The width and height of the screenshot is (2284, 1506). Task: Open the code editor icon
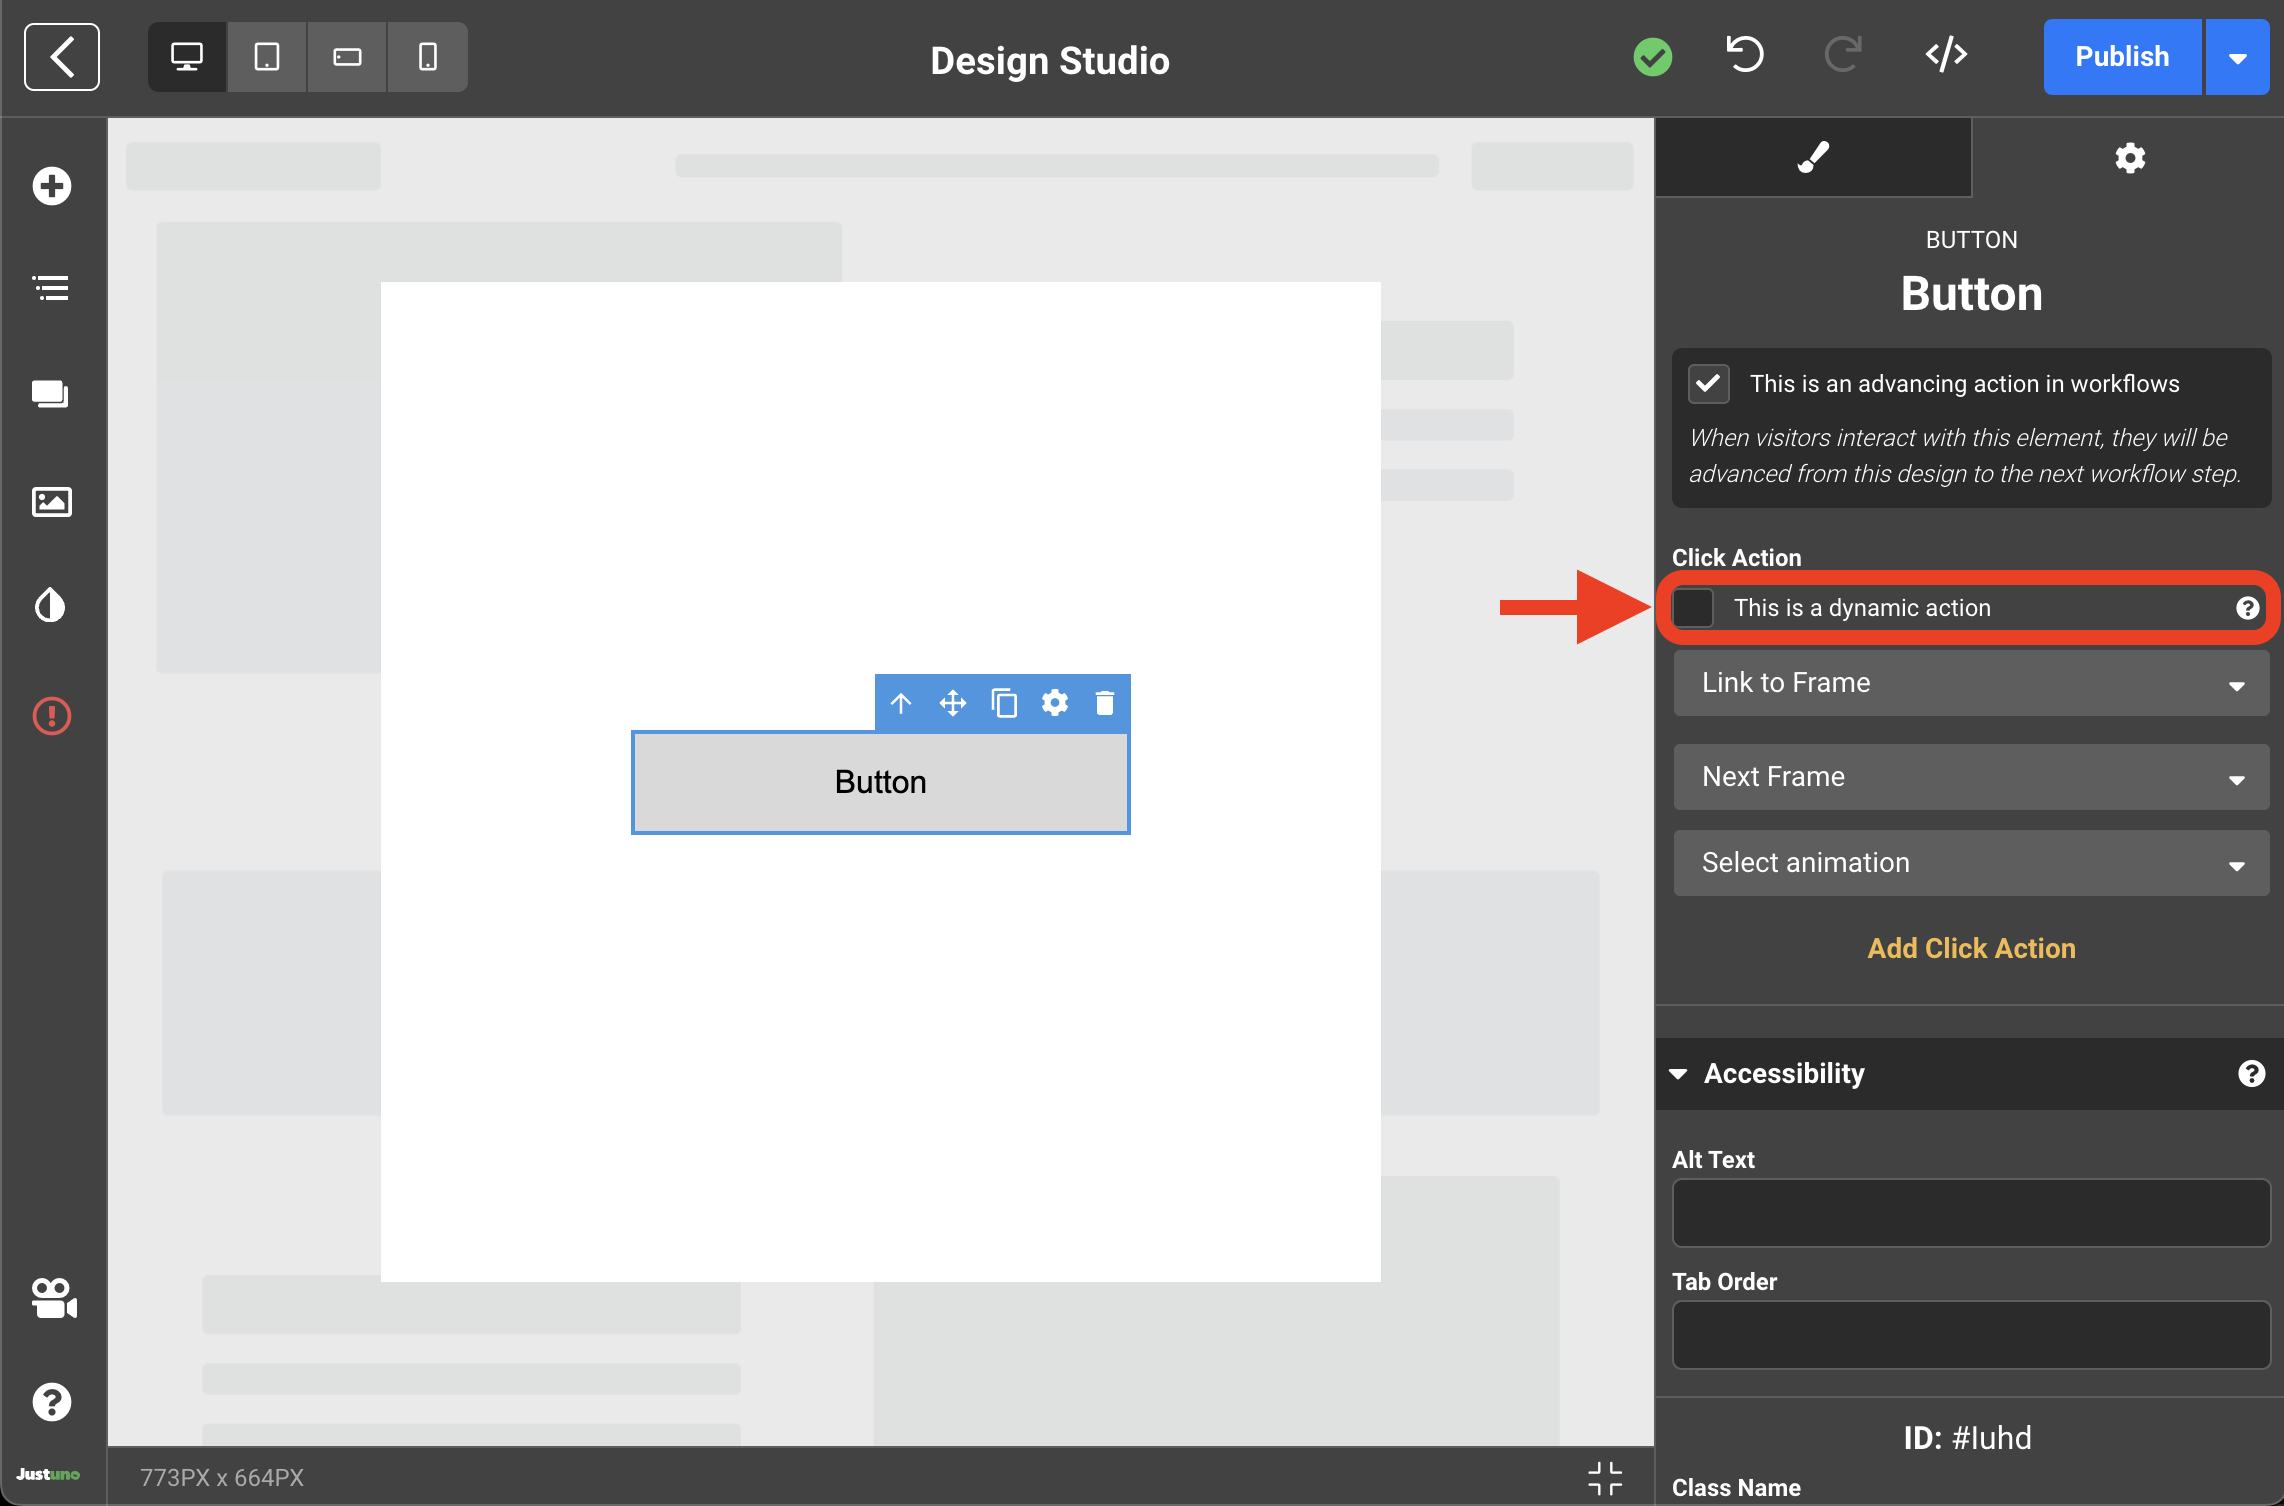tap(1946, 55)
